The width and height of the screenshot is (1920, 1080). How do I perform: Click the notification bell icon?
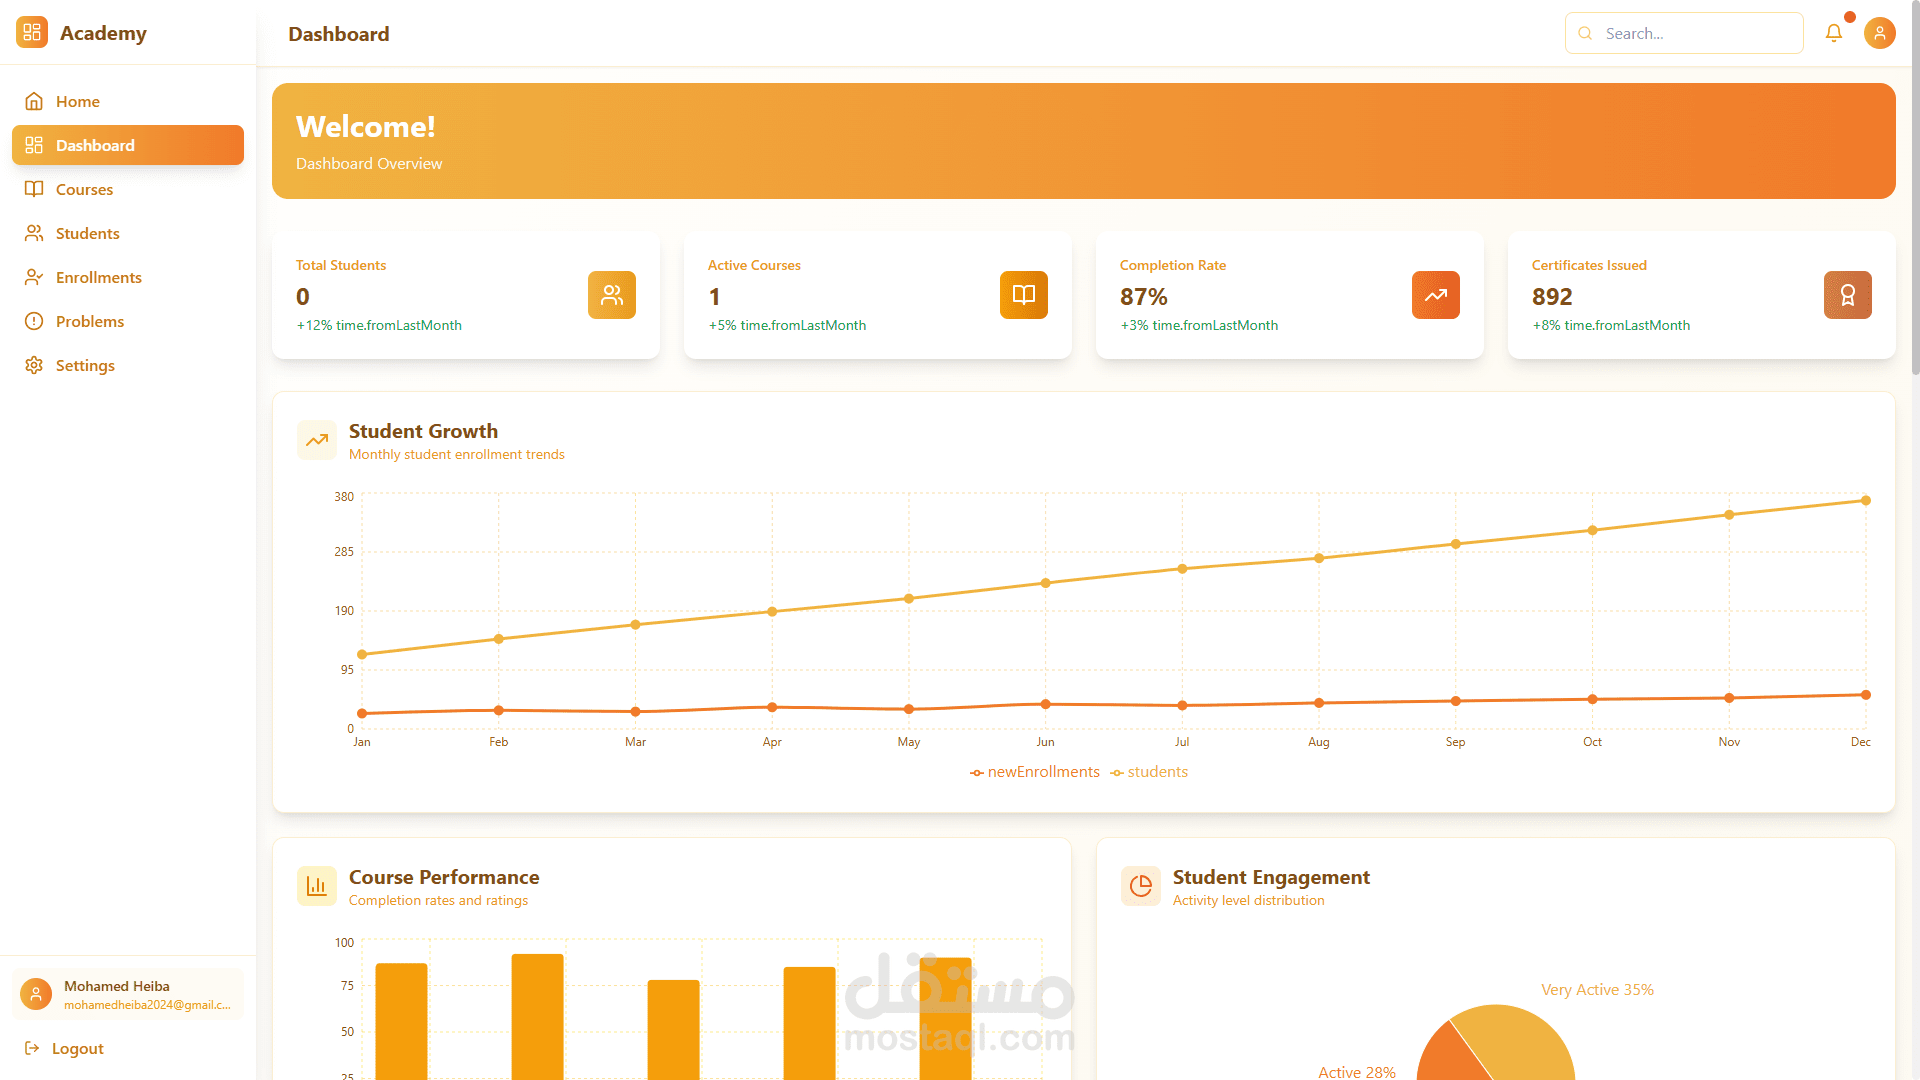pos(1833,33)
